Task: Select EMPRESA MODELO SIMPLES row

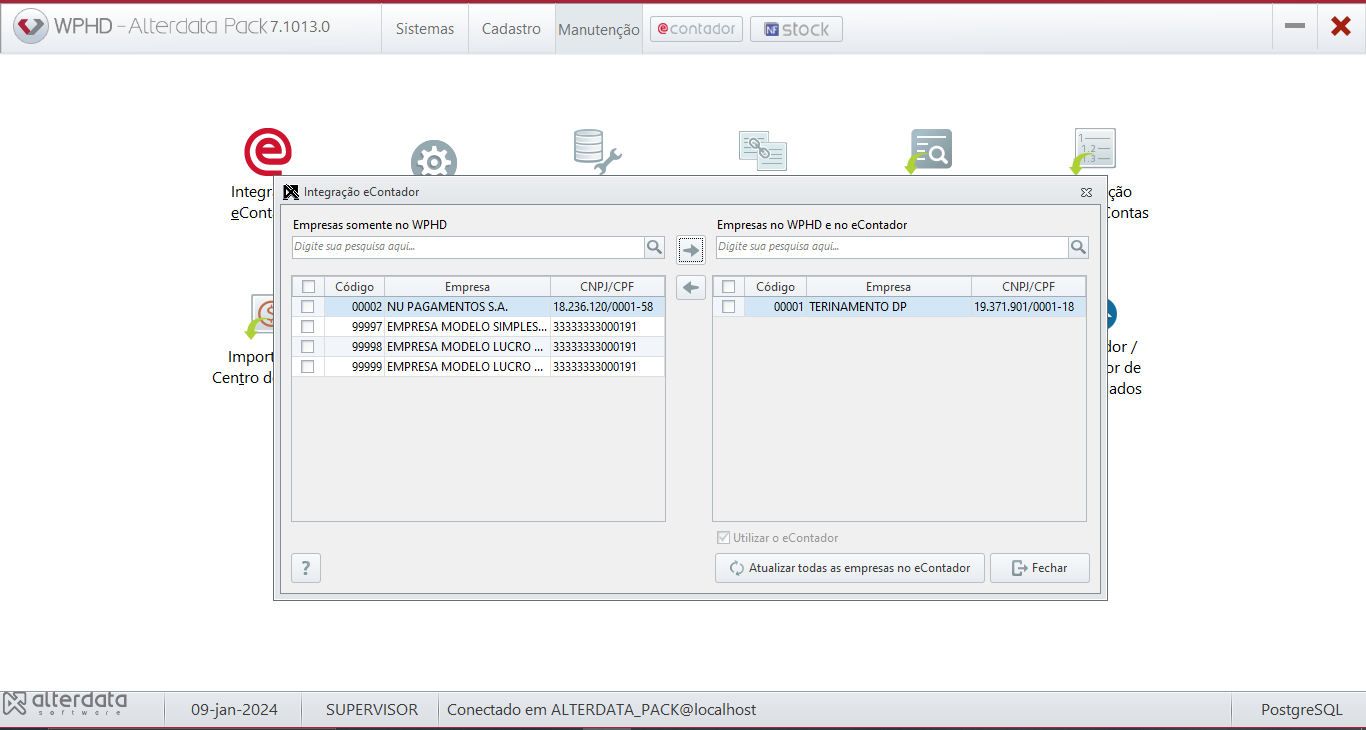Action: point(478,327)
